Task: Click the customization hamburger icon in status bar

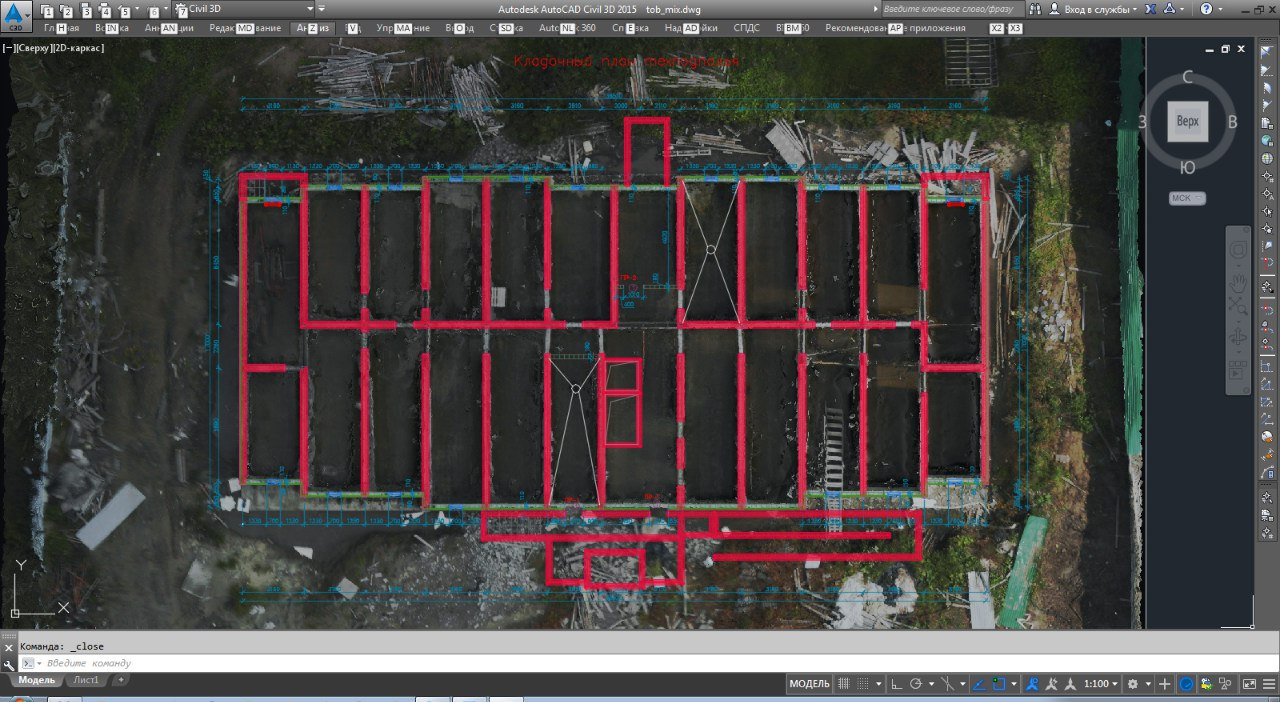Action: click(x=1268, y=684)
